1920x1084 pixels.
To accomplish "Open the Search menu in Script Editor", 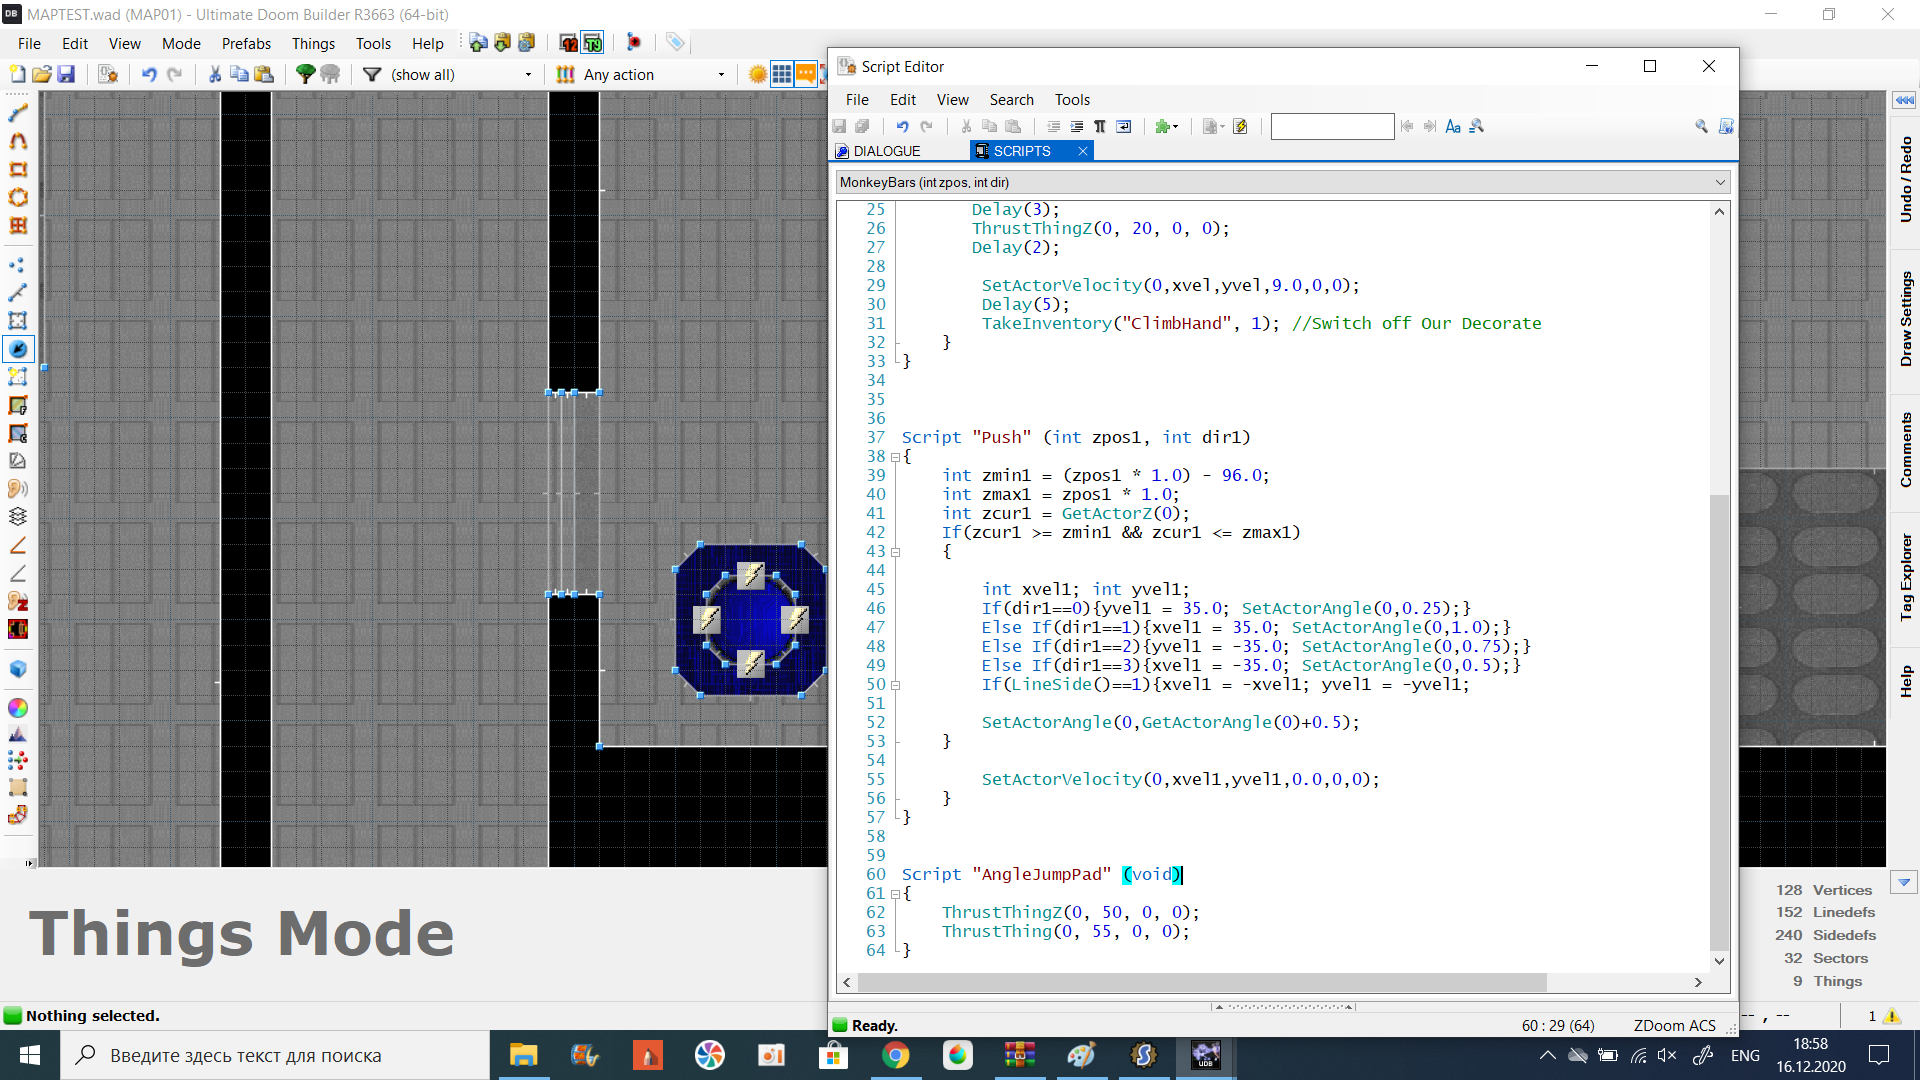I will pos(1009,99).
